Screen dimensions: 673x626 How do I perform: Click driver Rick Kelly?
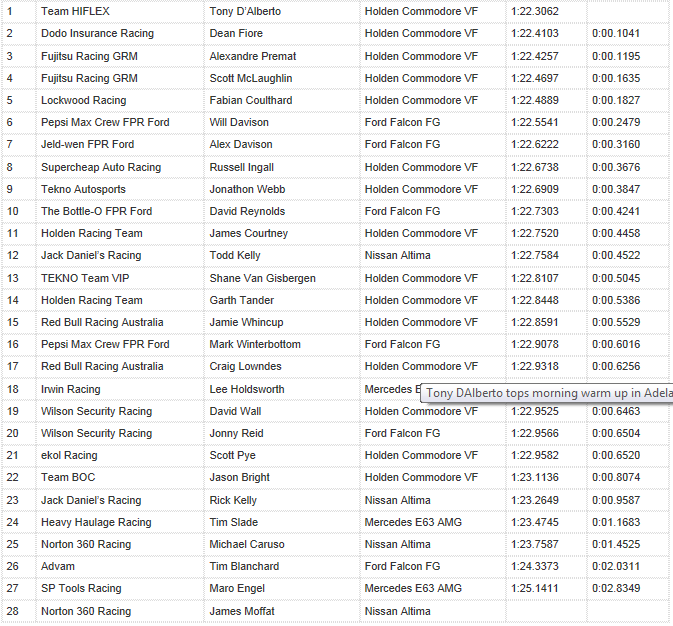pos(233,501)
